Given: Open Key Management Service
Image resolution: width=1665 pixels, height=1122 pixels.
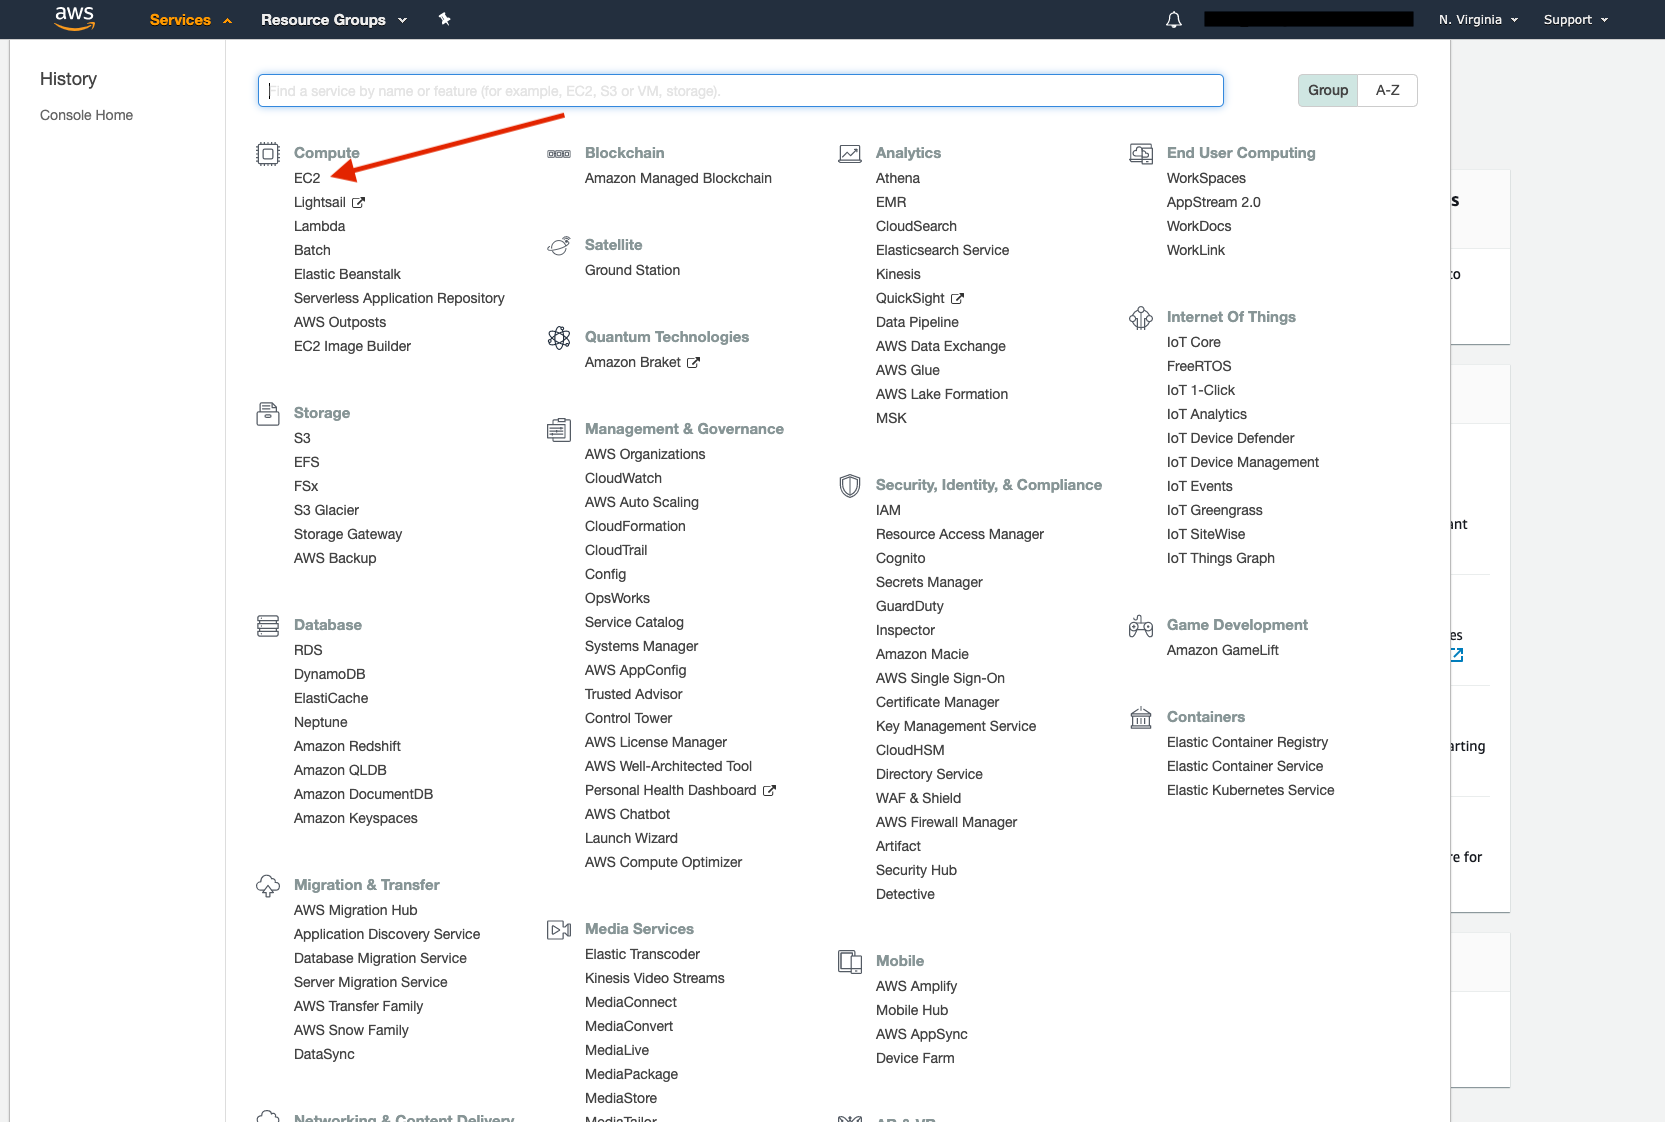Looking at the screenshot, I should [956, 726].
